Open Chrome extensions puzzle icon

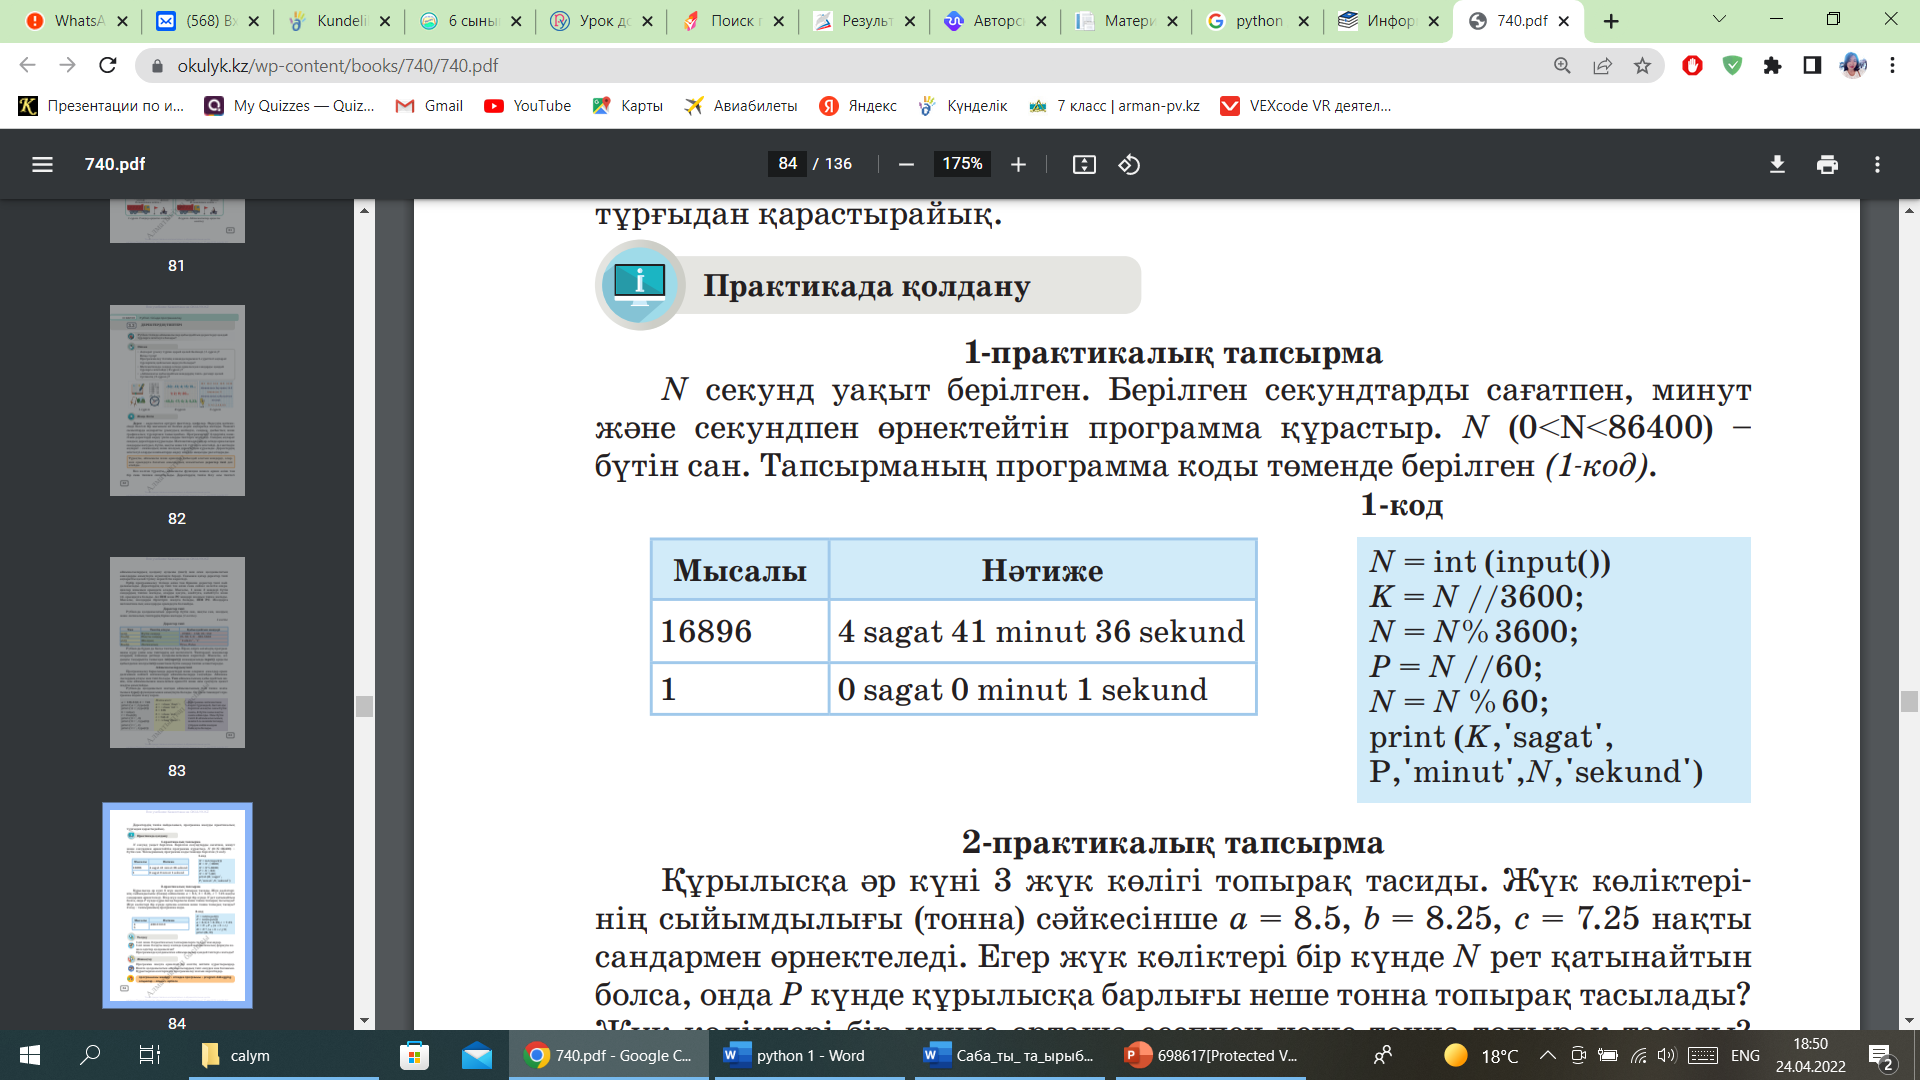(x=1772, y=66)
